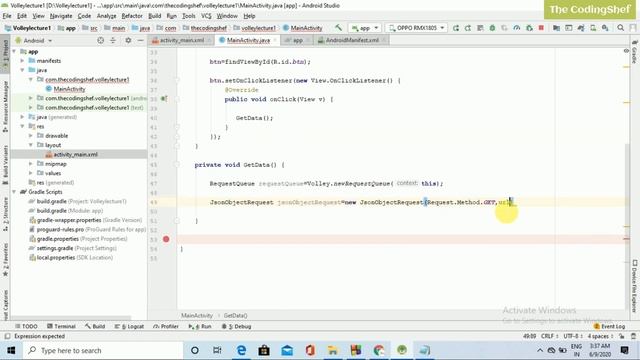Screen dimensions: 640x360
Task: Open the SDK Manager icon
Action: pyautogui.click(x=605, y=28)
